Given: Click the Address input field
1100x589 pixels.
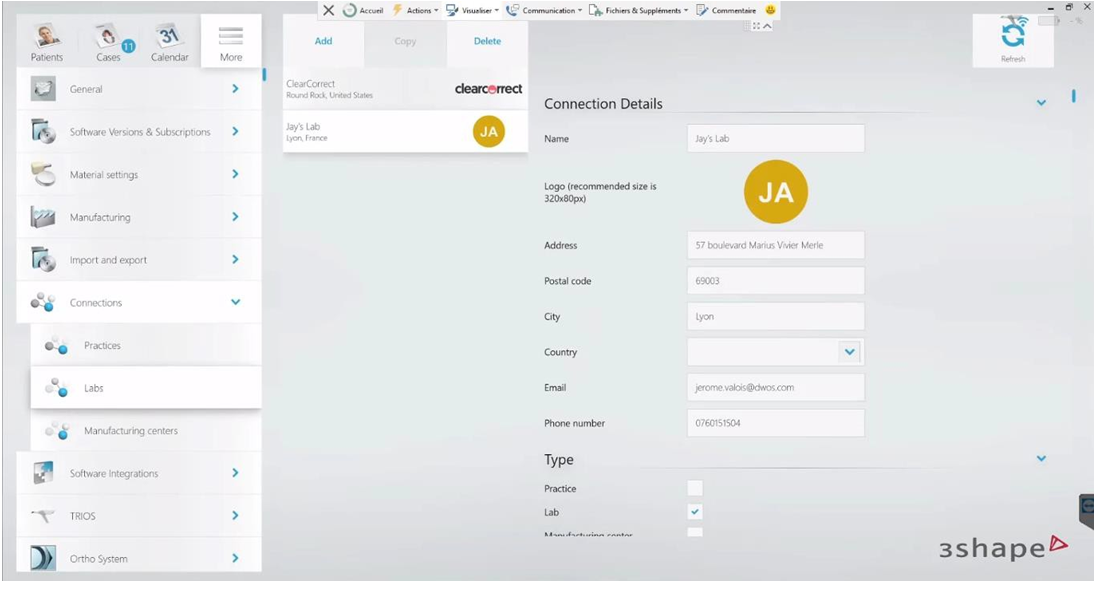Looking at the screenshot, I should (776, 245).
